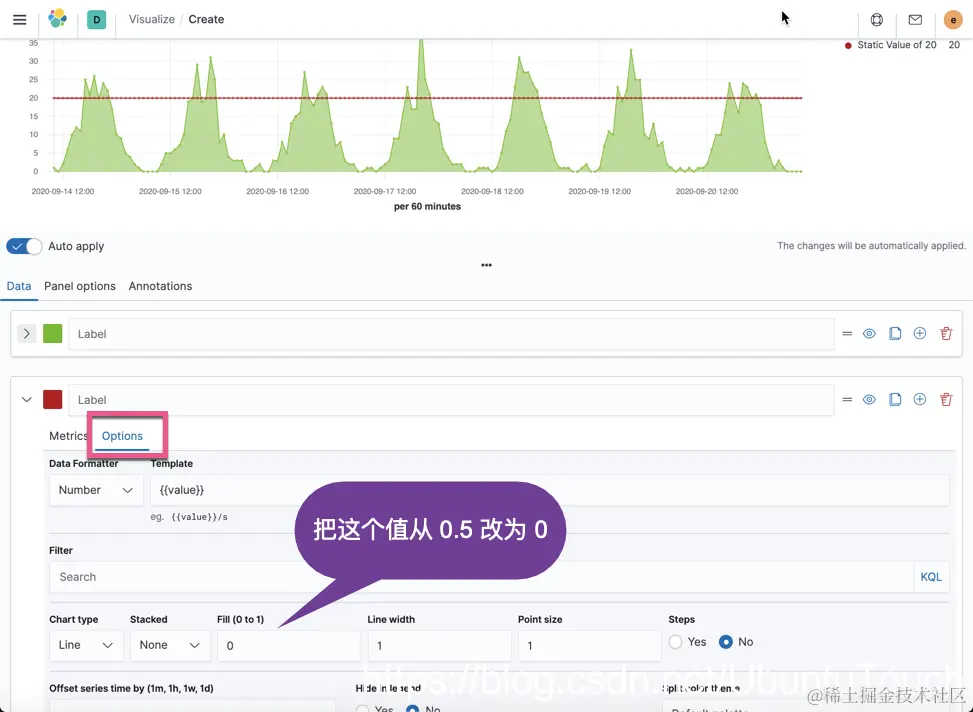Click the Static Value of 20 legend entry
973x712 pixels.
(896, 45)
